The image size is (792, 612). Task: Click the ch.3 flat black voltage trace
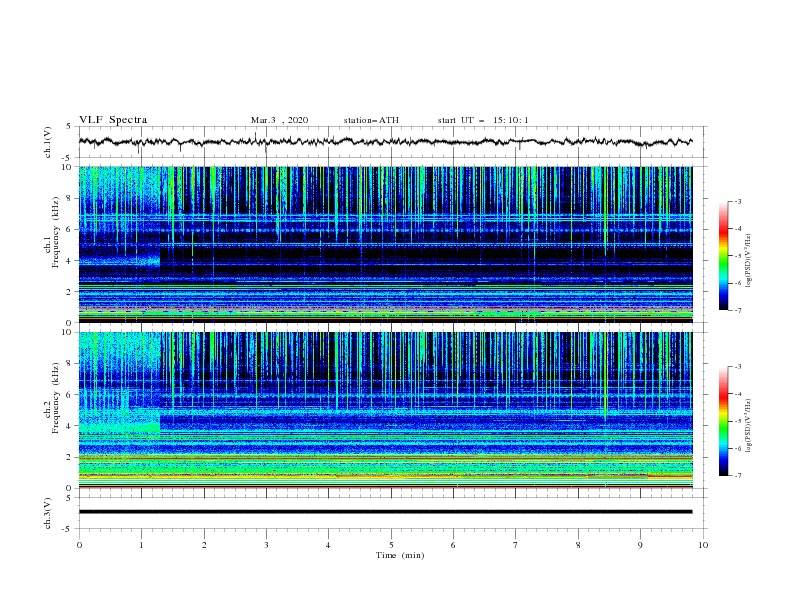point(385,512)
